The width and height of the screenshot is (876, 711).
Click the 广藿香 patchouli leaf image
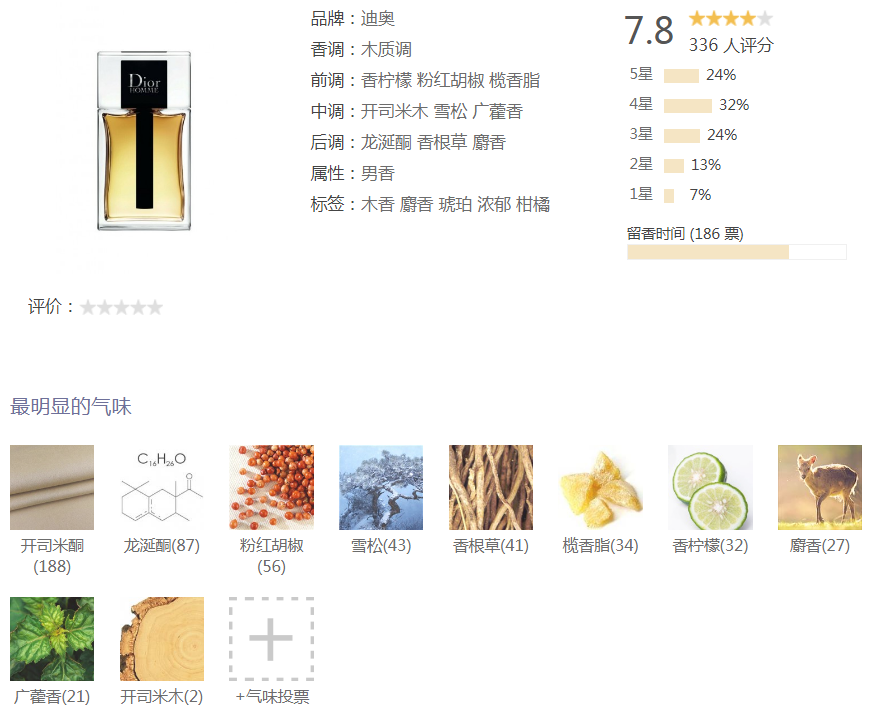(52, 639)
